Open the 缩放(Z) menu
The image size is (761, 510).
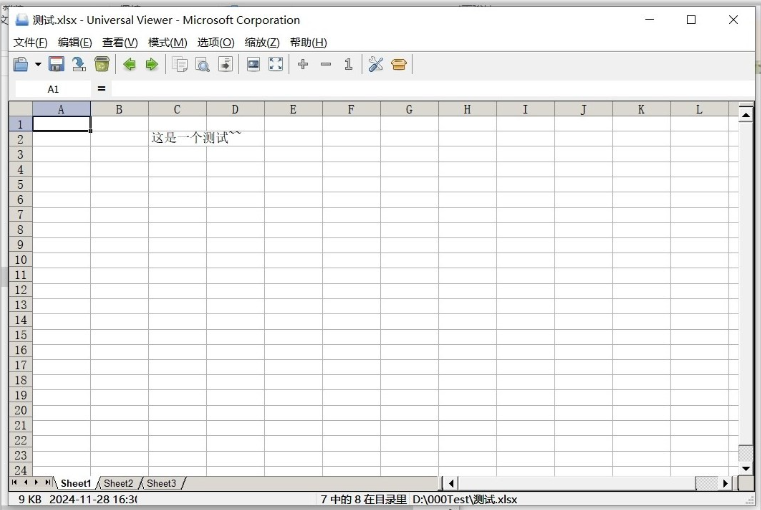(x=262, y=43)
